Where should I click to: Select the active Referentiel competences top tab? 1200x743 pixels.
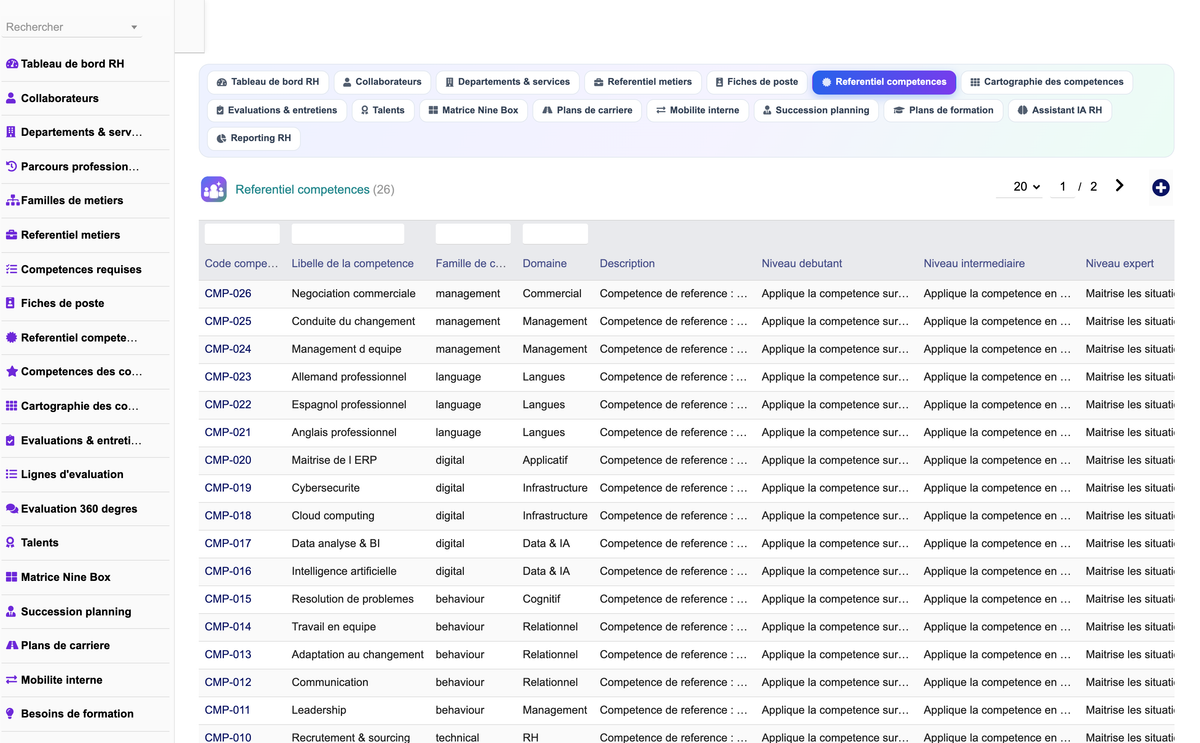(x=884, y=82)
